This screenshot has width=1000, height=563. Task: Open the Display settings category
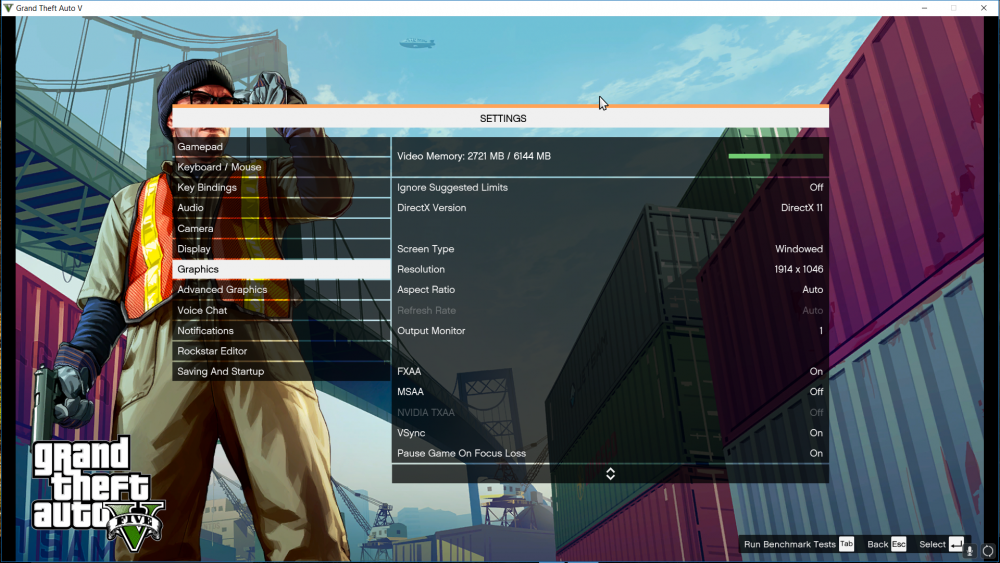pos(281,249)
